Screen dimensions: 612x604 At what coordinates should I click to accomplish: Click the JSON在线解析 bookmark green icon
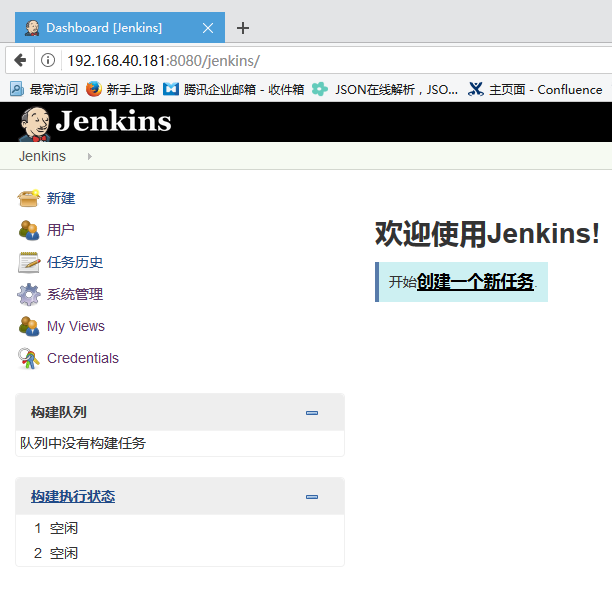pyautogui.click(x=319, y=89)
